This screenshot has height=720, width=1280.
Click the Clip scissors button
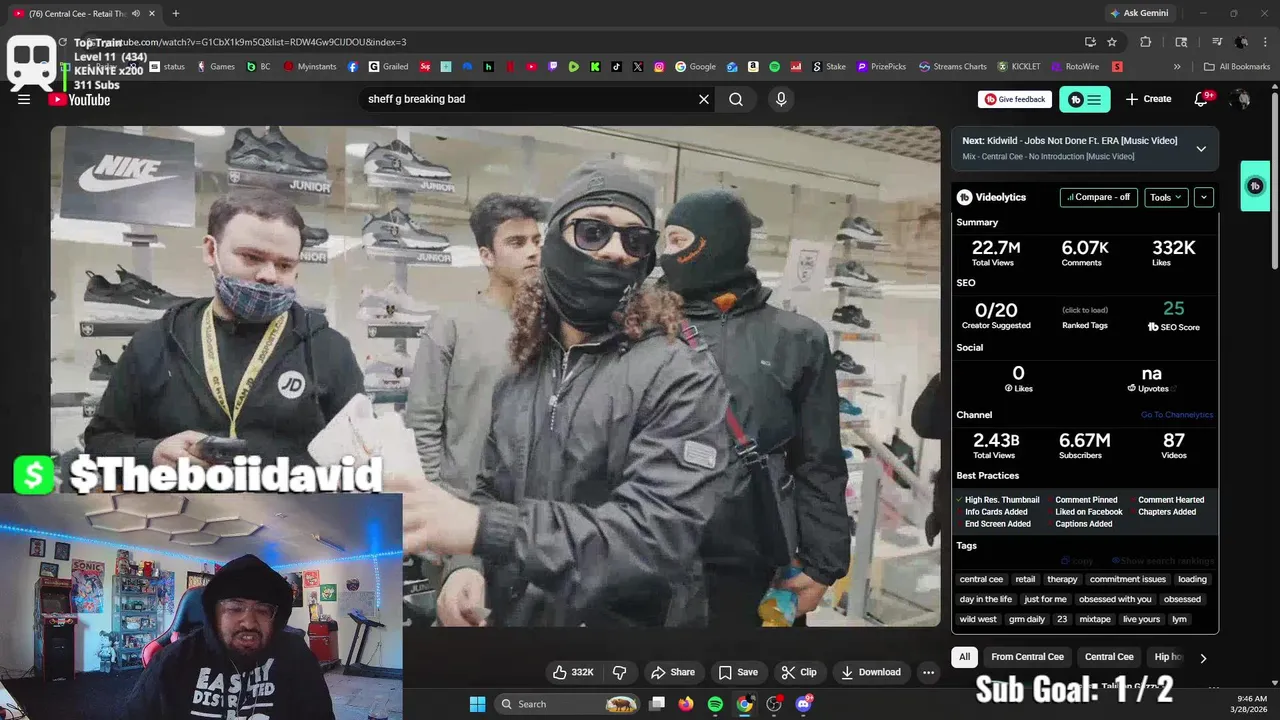(x=799, y=672)
